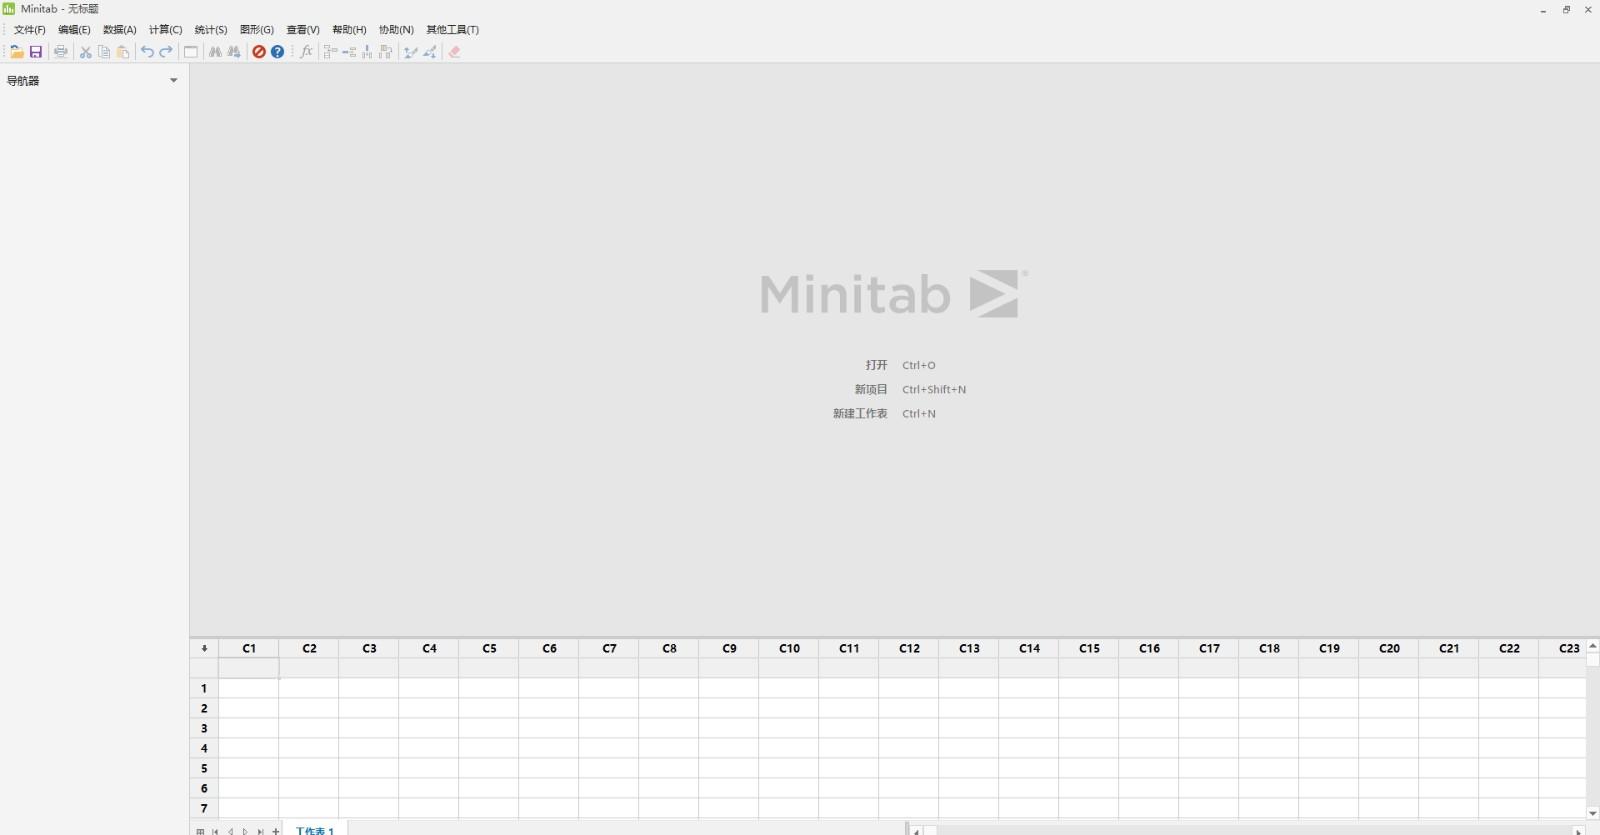
Task: Open the 协助(N) menu
Action: [396, 30]
